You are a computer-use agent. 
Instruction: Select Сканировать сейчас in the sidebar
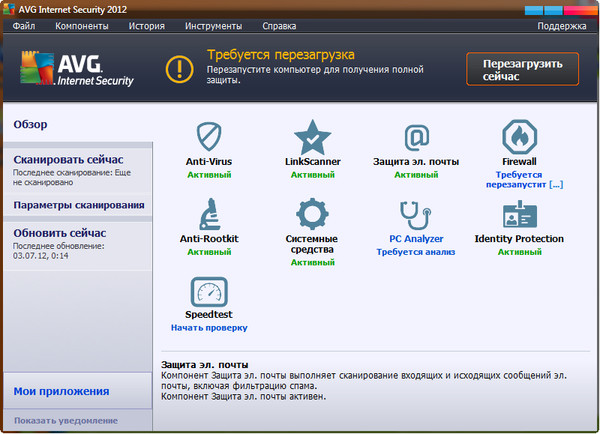[68, 160]
